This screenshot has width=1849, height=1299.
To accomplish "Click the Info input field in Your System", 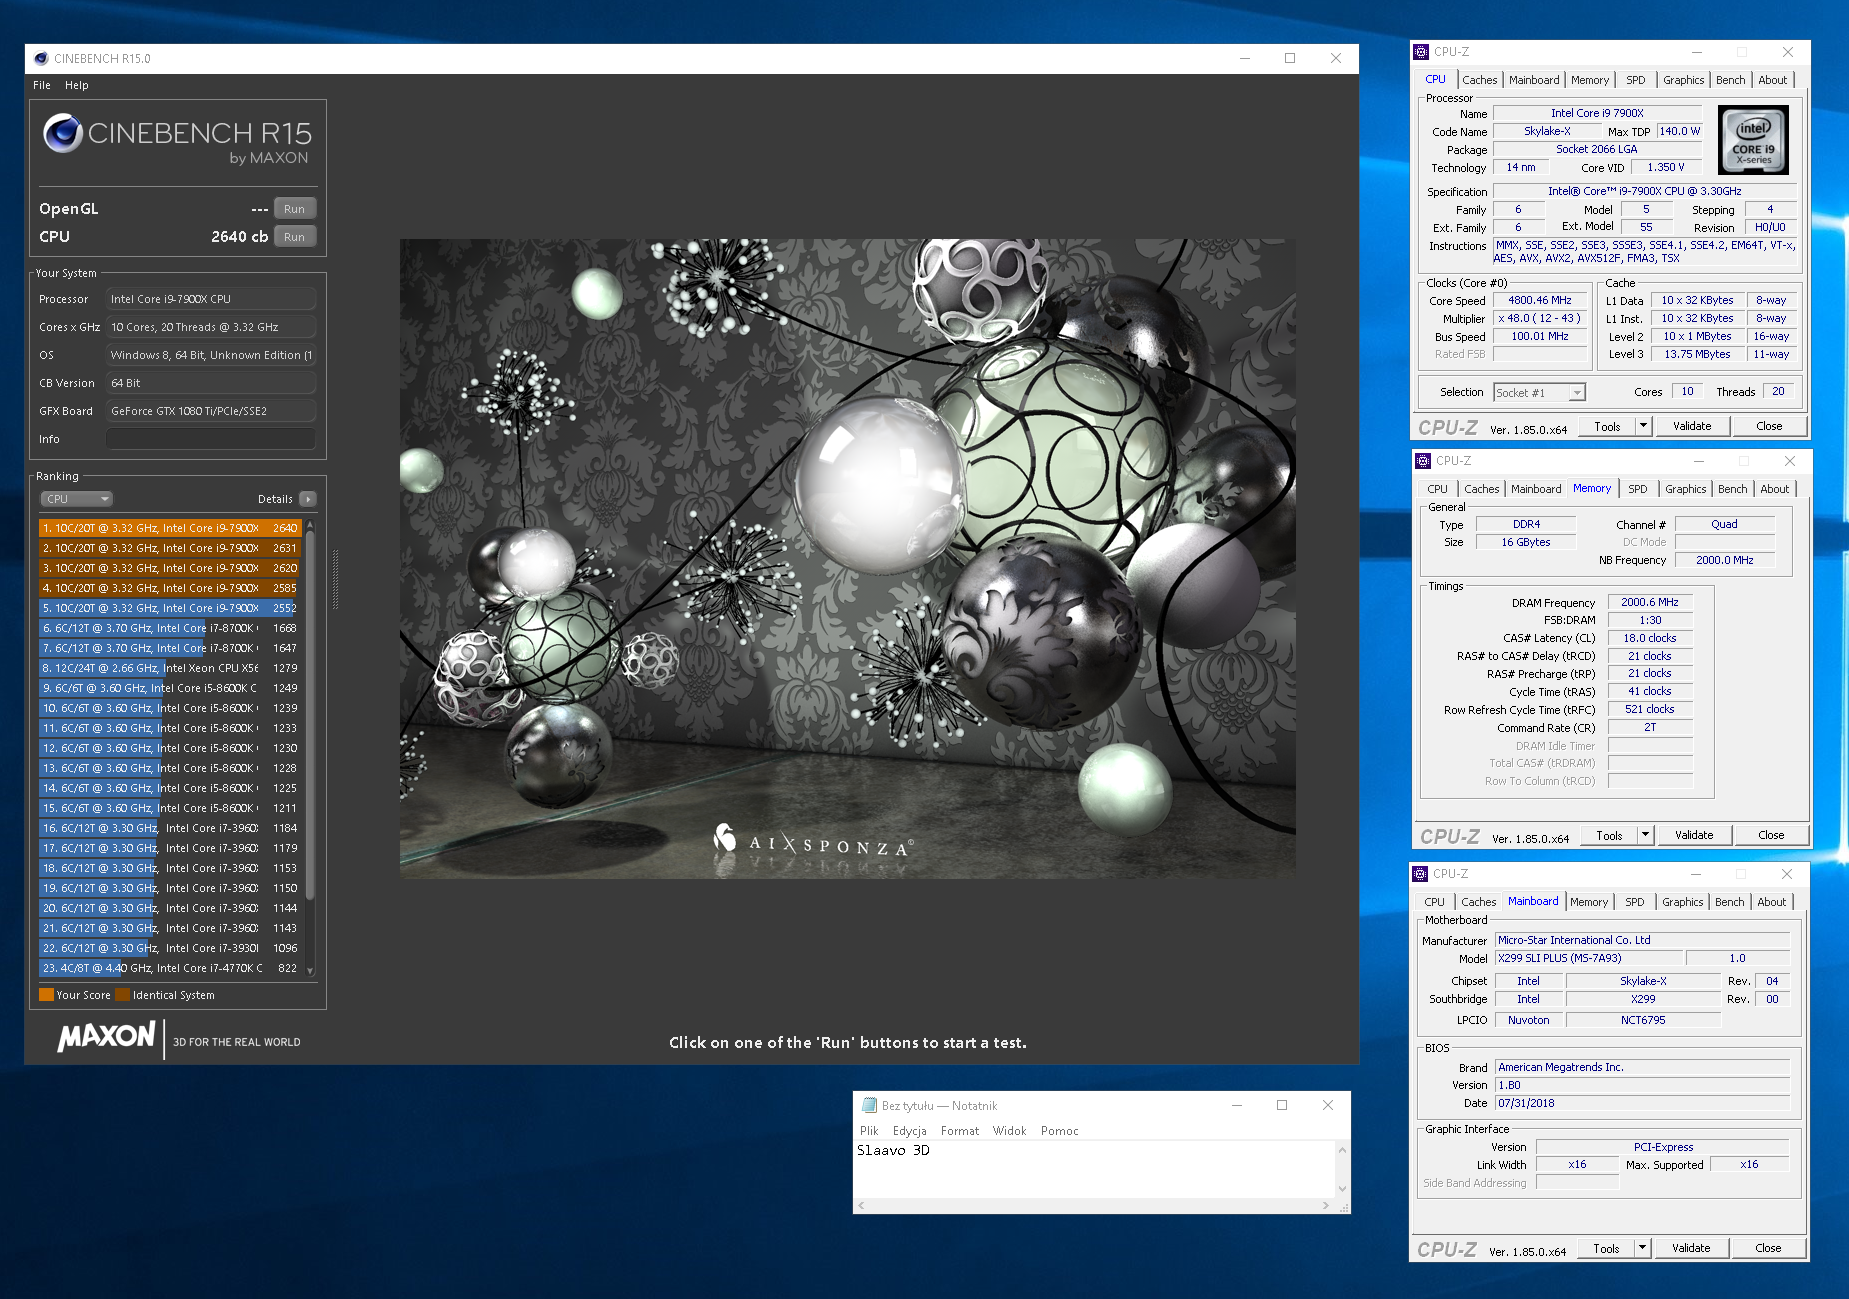I will tap(211, 439).
